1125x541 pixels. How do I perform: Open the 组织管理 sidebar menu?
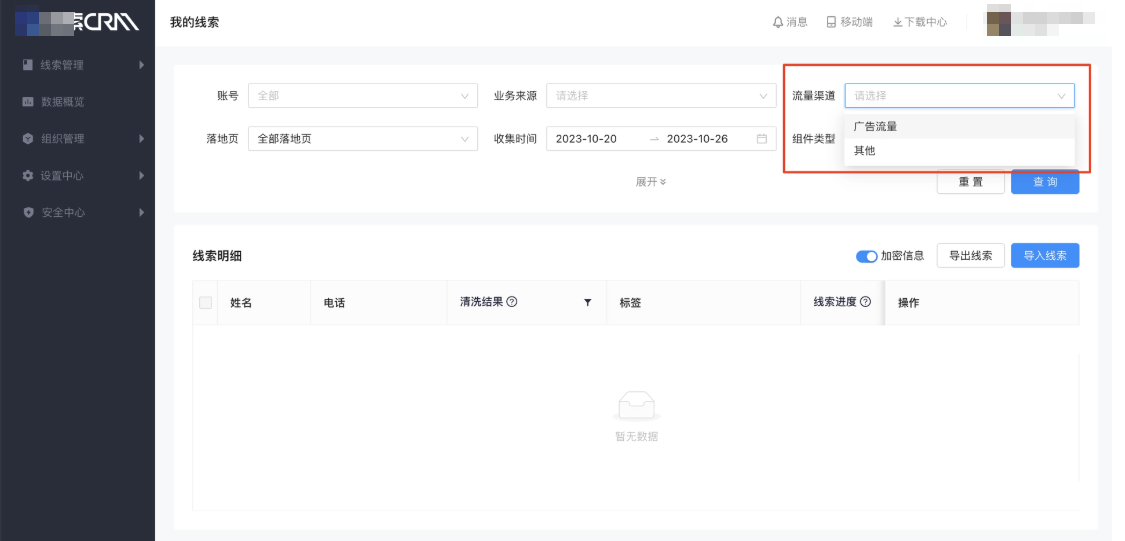point(77,138)
